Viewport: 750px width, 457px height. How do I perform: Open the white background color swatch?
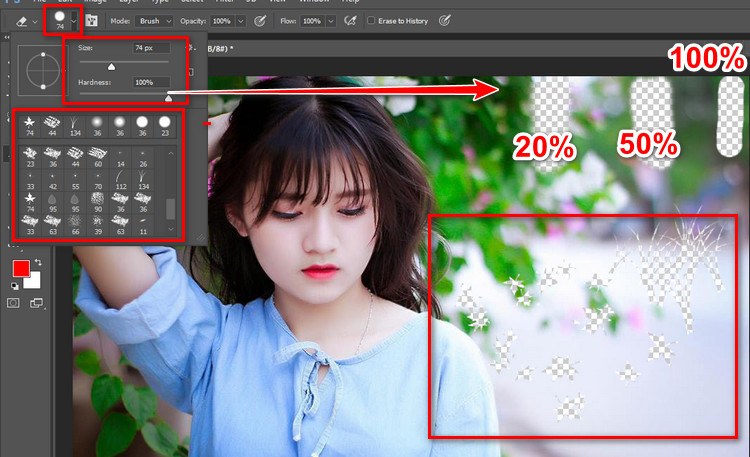tap(33, 280)
